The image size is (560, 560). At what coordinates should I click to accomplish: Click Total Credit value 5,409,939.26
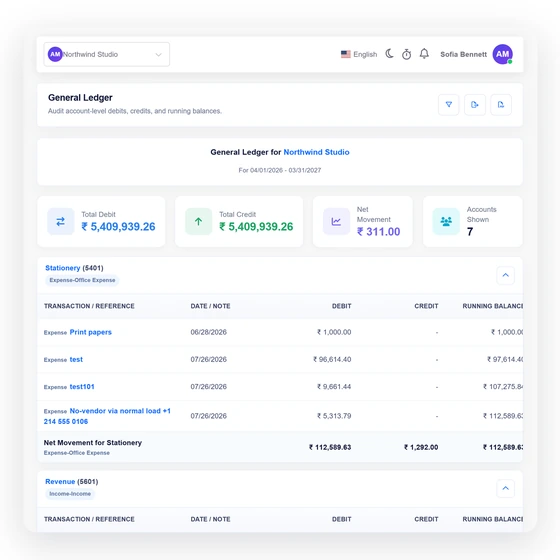click(256, 227)
